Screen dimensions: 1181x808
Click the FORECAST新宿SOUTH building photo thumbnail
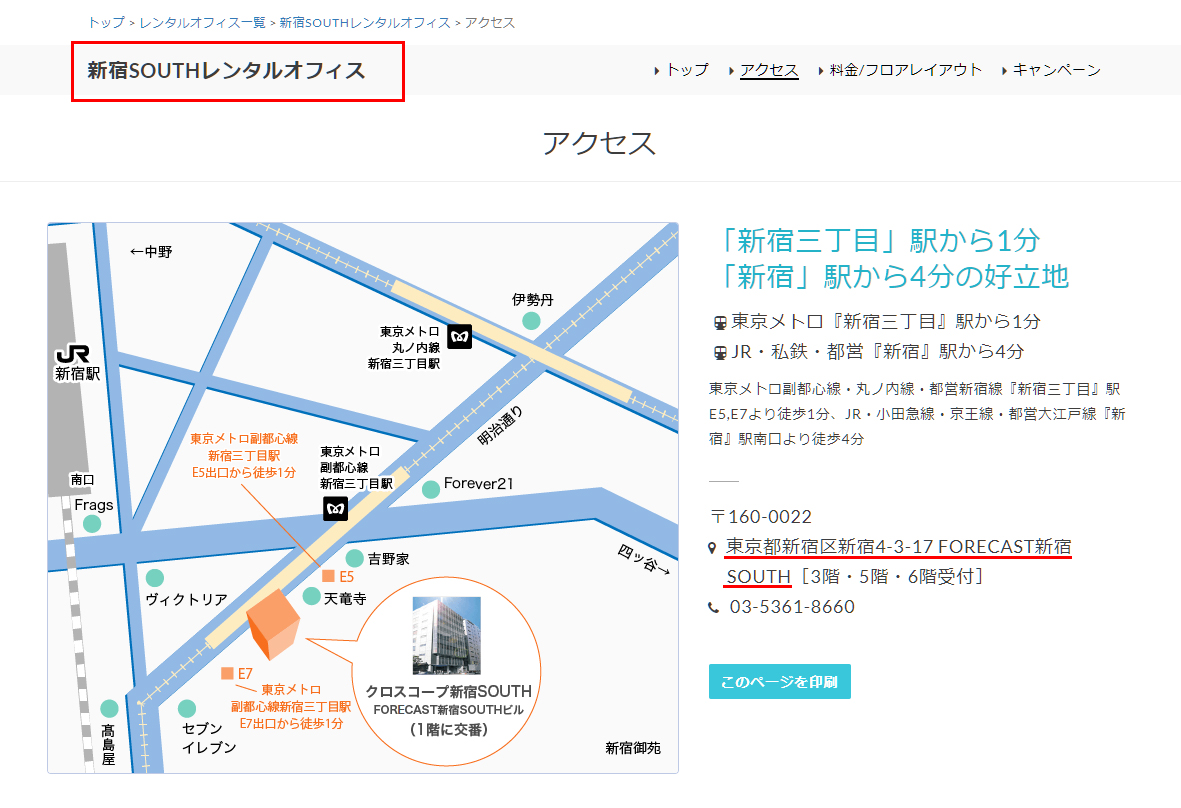click(447, 636)
